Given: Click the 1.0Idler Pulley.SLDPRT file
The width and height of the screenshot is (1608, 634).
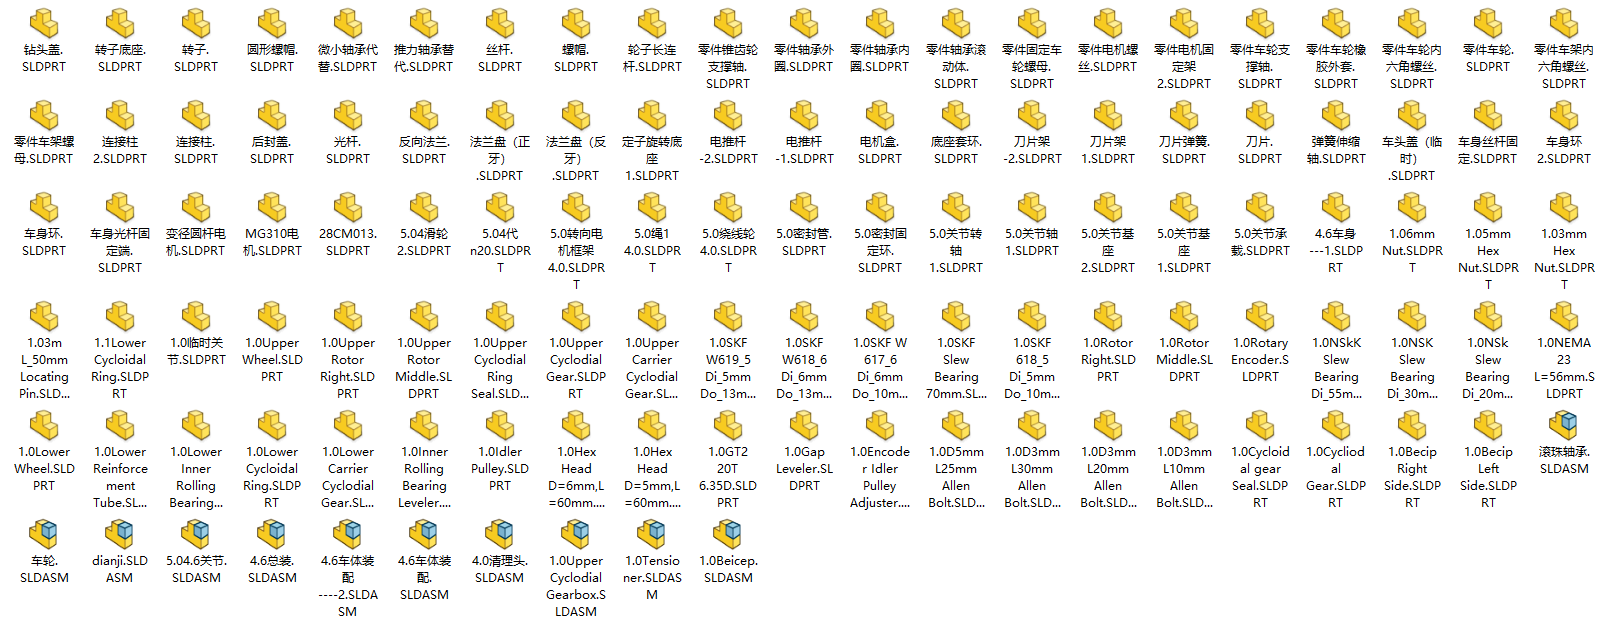Looking at the screenshot, I should [500, 426].
